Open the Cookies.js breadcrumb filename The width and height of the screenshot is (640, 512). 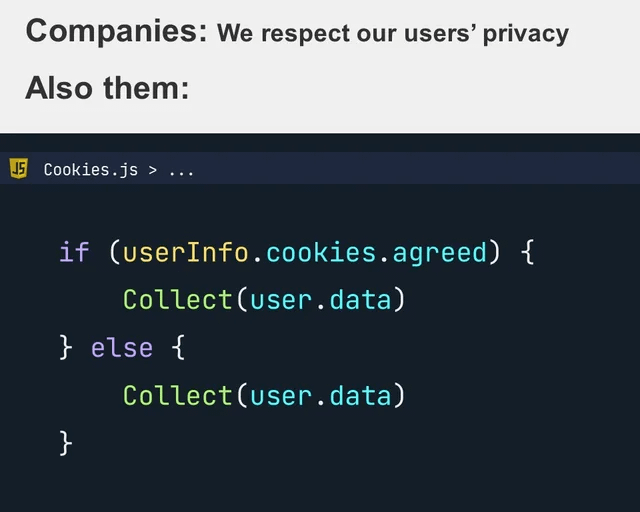point(91,170)
